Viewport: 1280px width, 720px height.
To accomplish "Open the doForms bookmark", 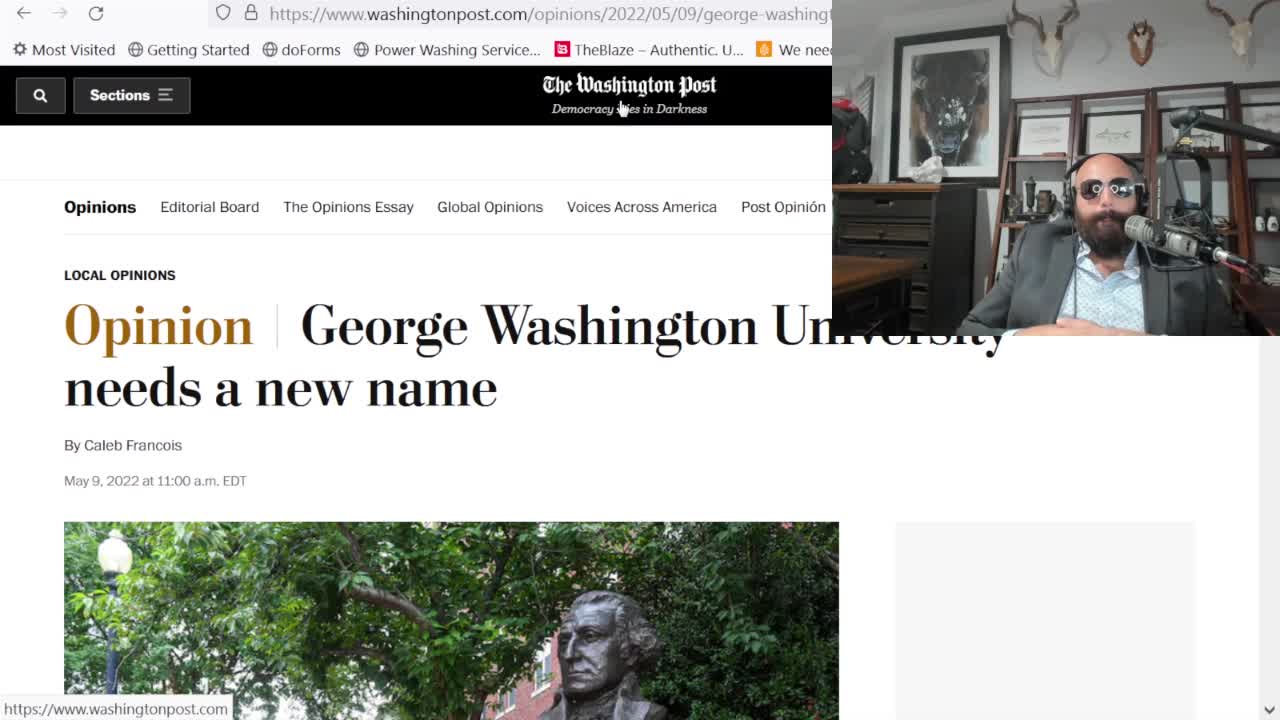I will 301,49.
